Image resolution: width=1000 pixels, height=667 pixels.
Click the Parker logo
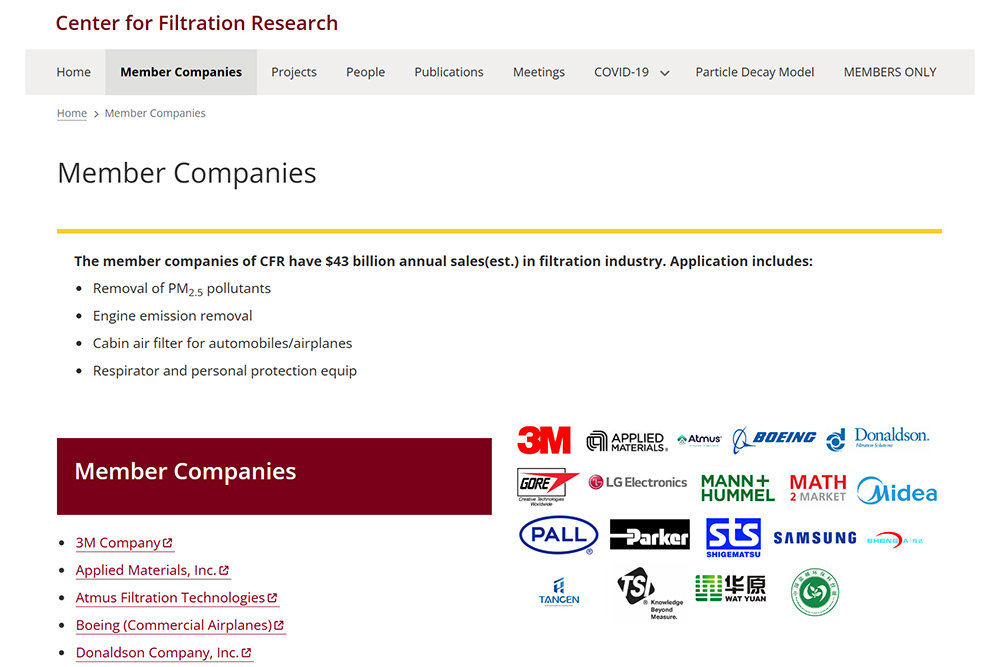tap(649, 536)
